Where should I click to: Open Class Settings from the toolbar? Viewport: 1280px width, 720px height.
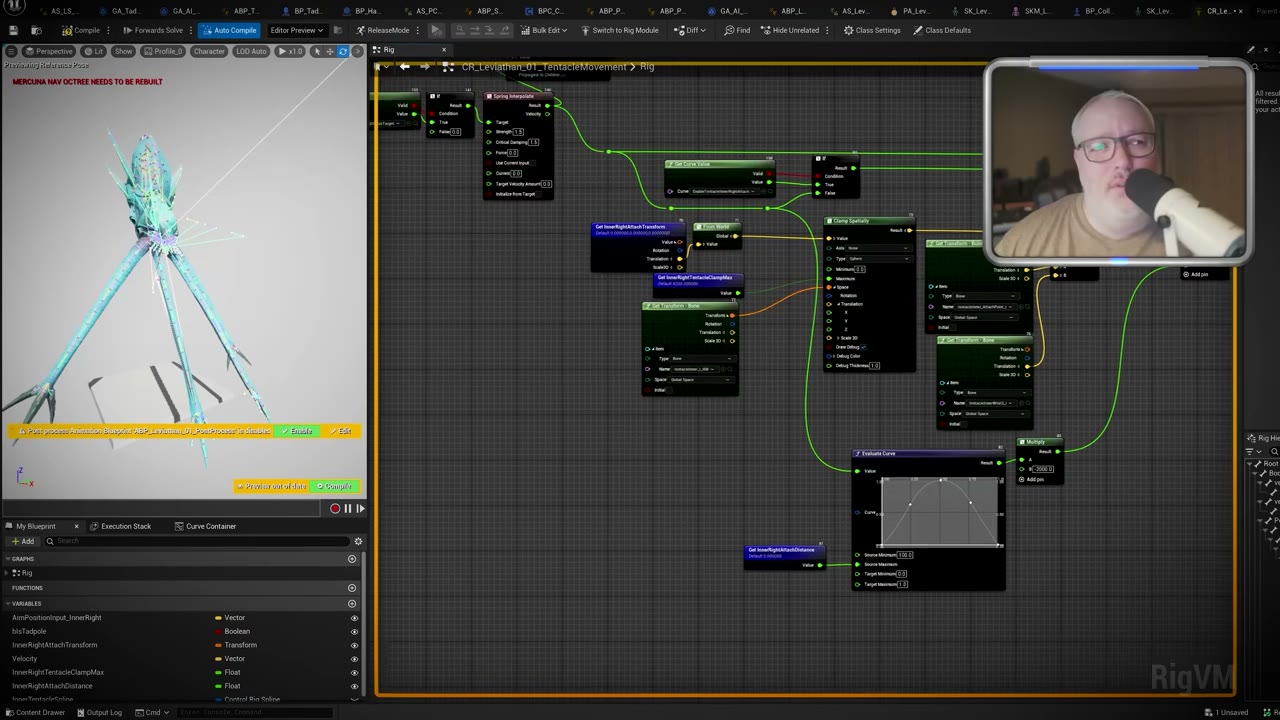click(872, 30)
